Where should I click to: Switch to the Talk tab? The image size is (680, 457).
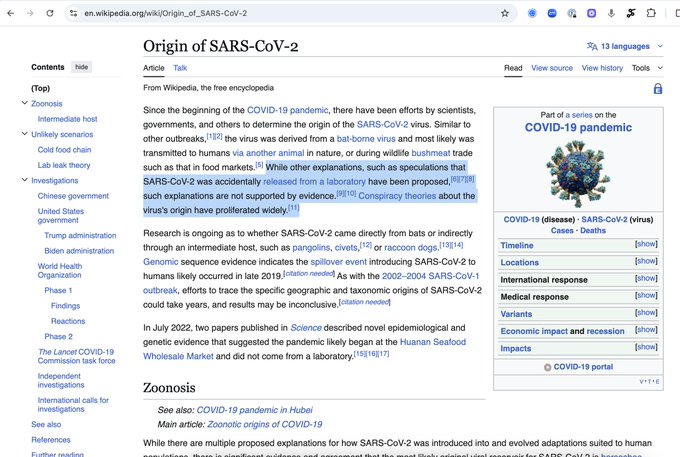pos(180,68)
